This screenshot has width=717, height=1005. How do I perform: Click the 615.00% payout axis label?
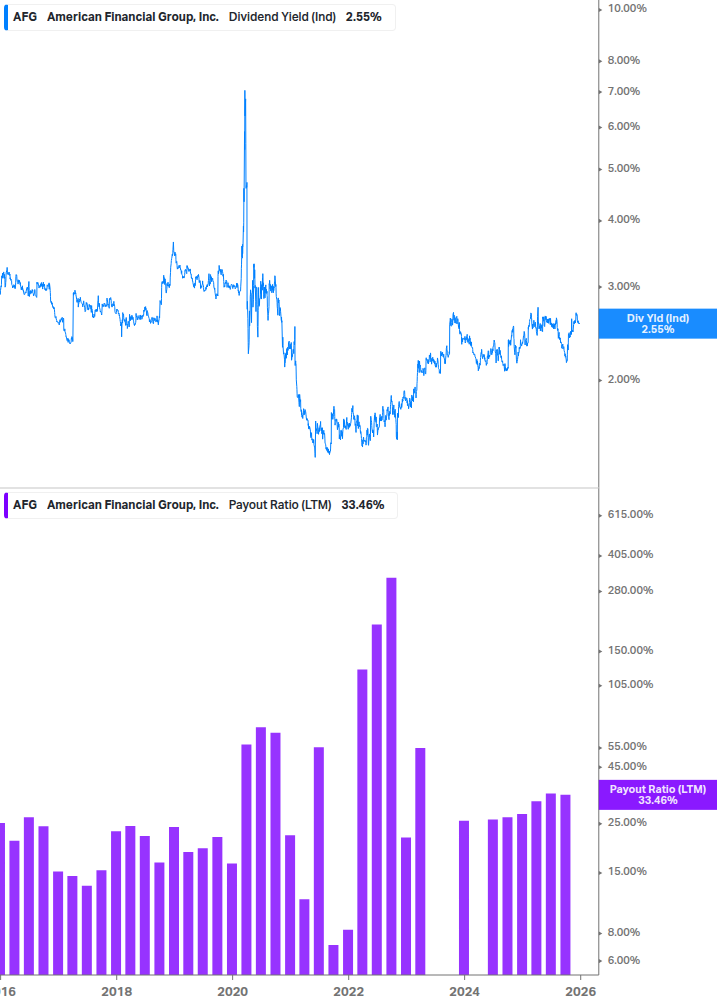point(630,515)
